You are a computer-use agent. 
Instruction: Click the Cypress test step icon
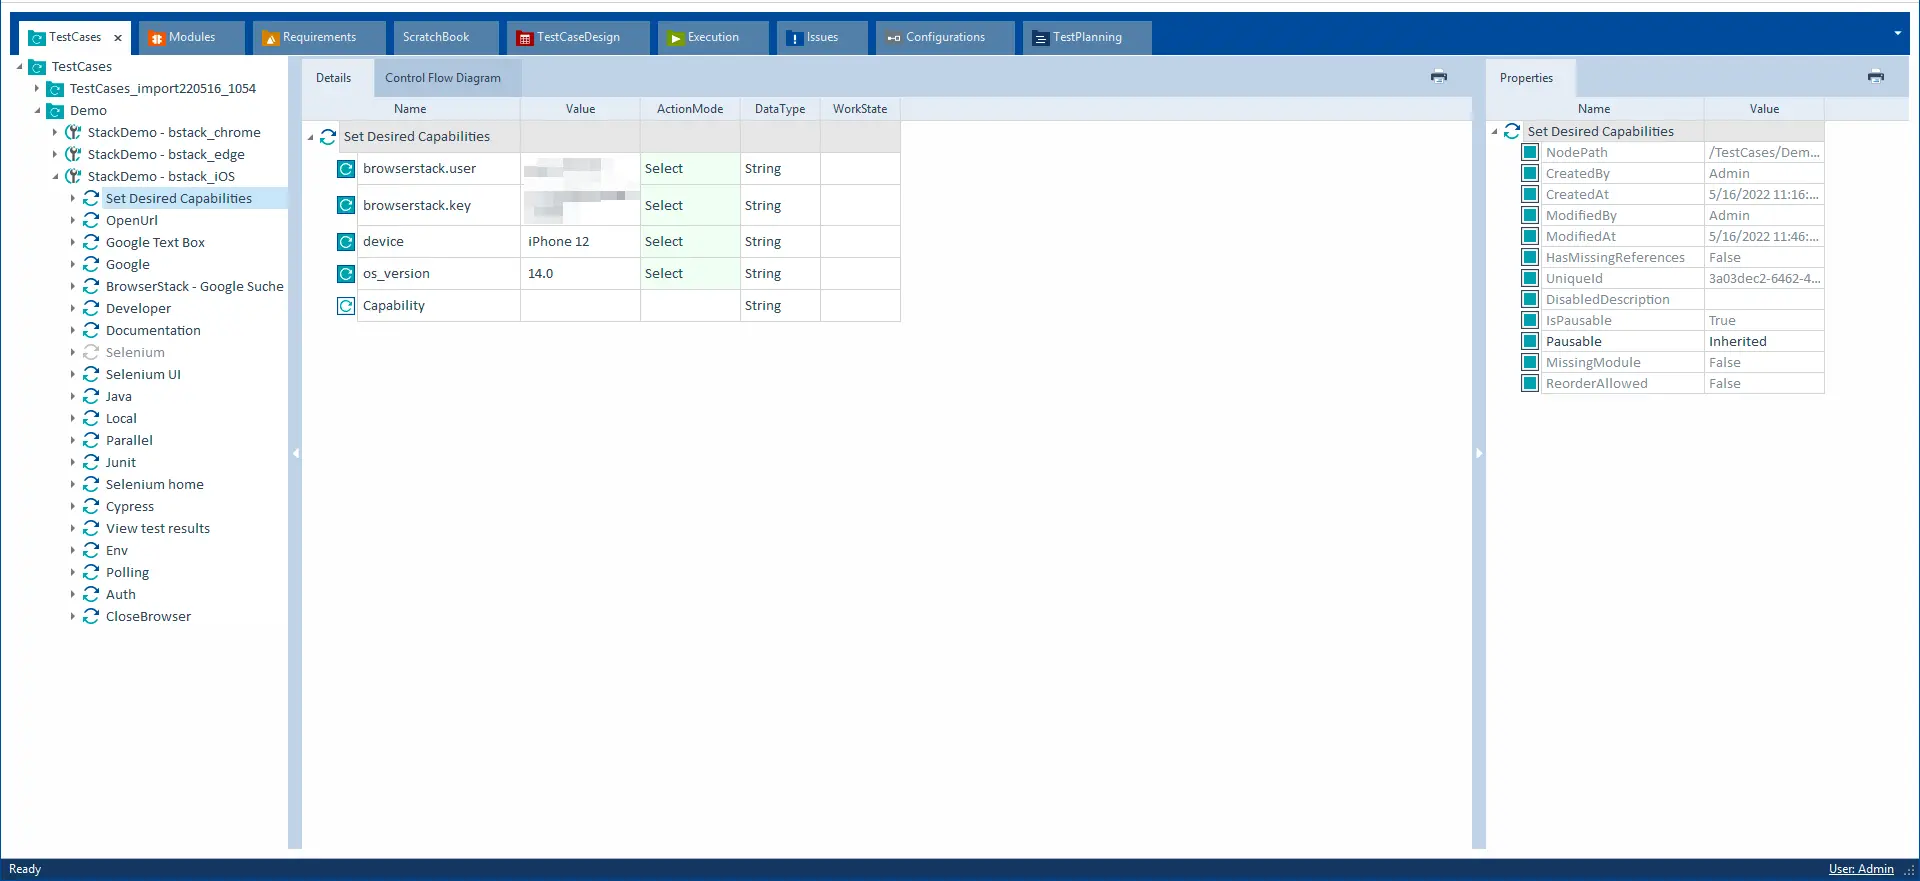(91, 507)
